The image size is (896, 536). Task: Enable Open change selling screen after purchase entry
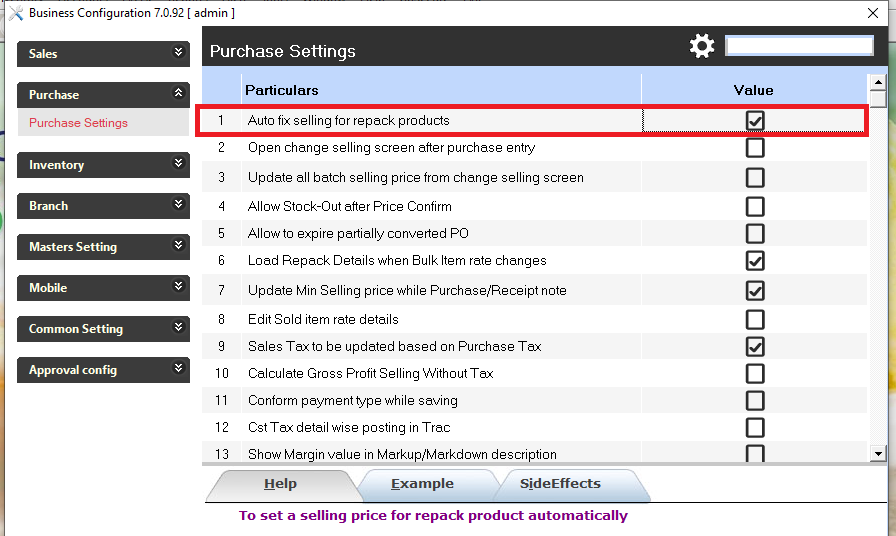755,148
